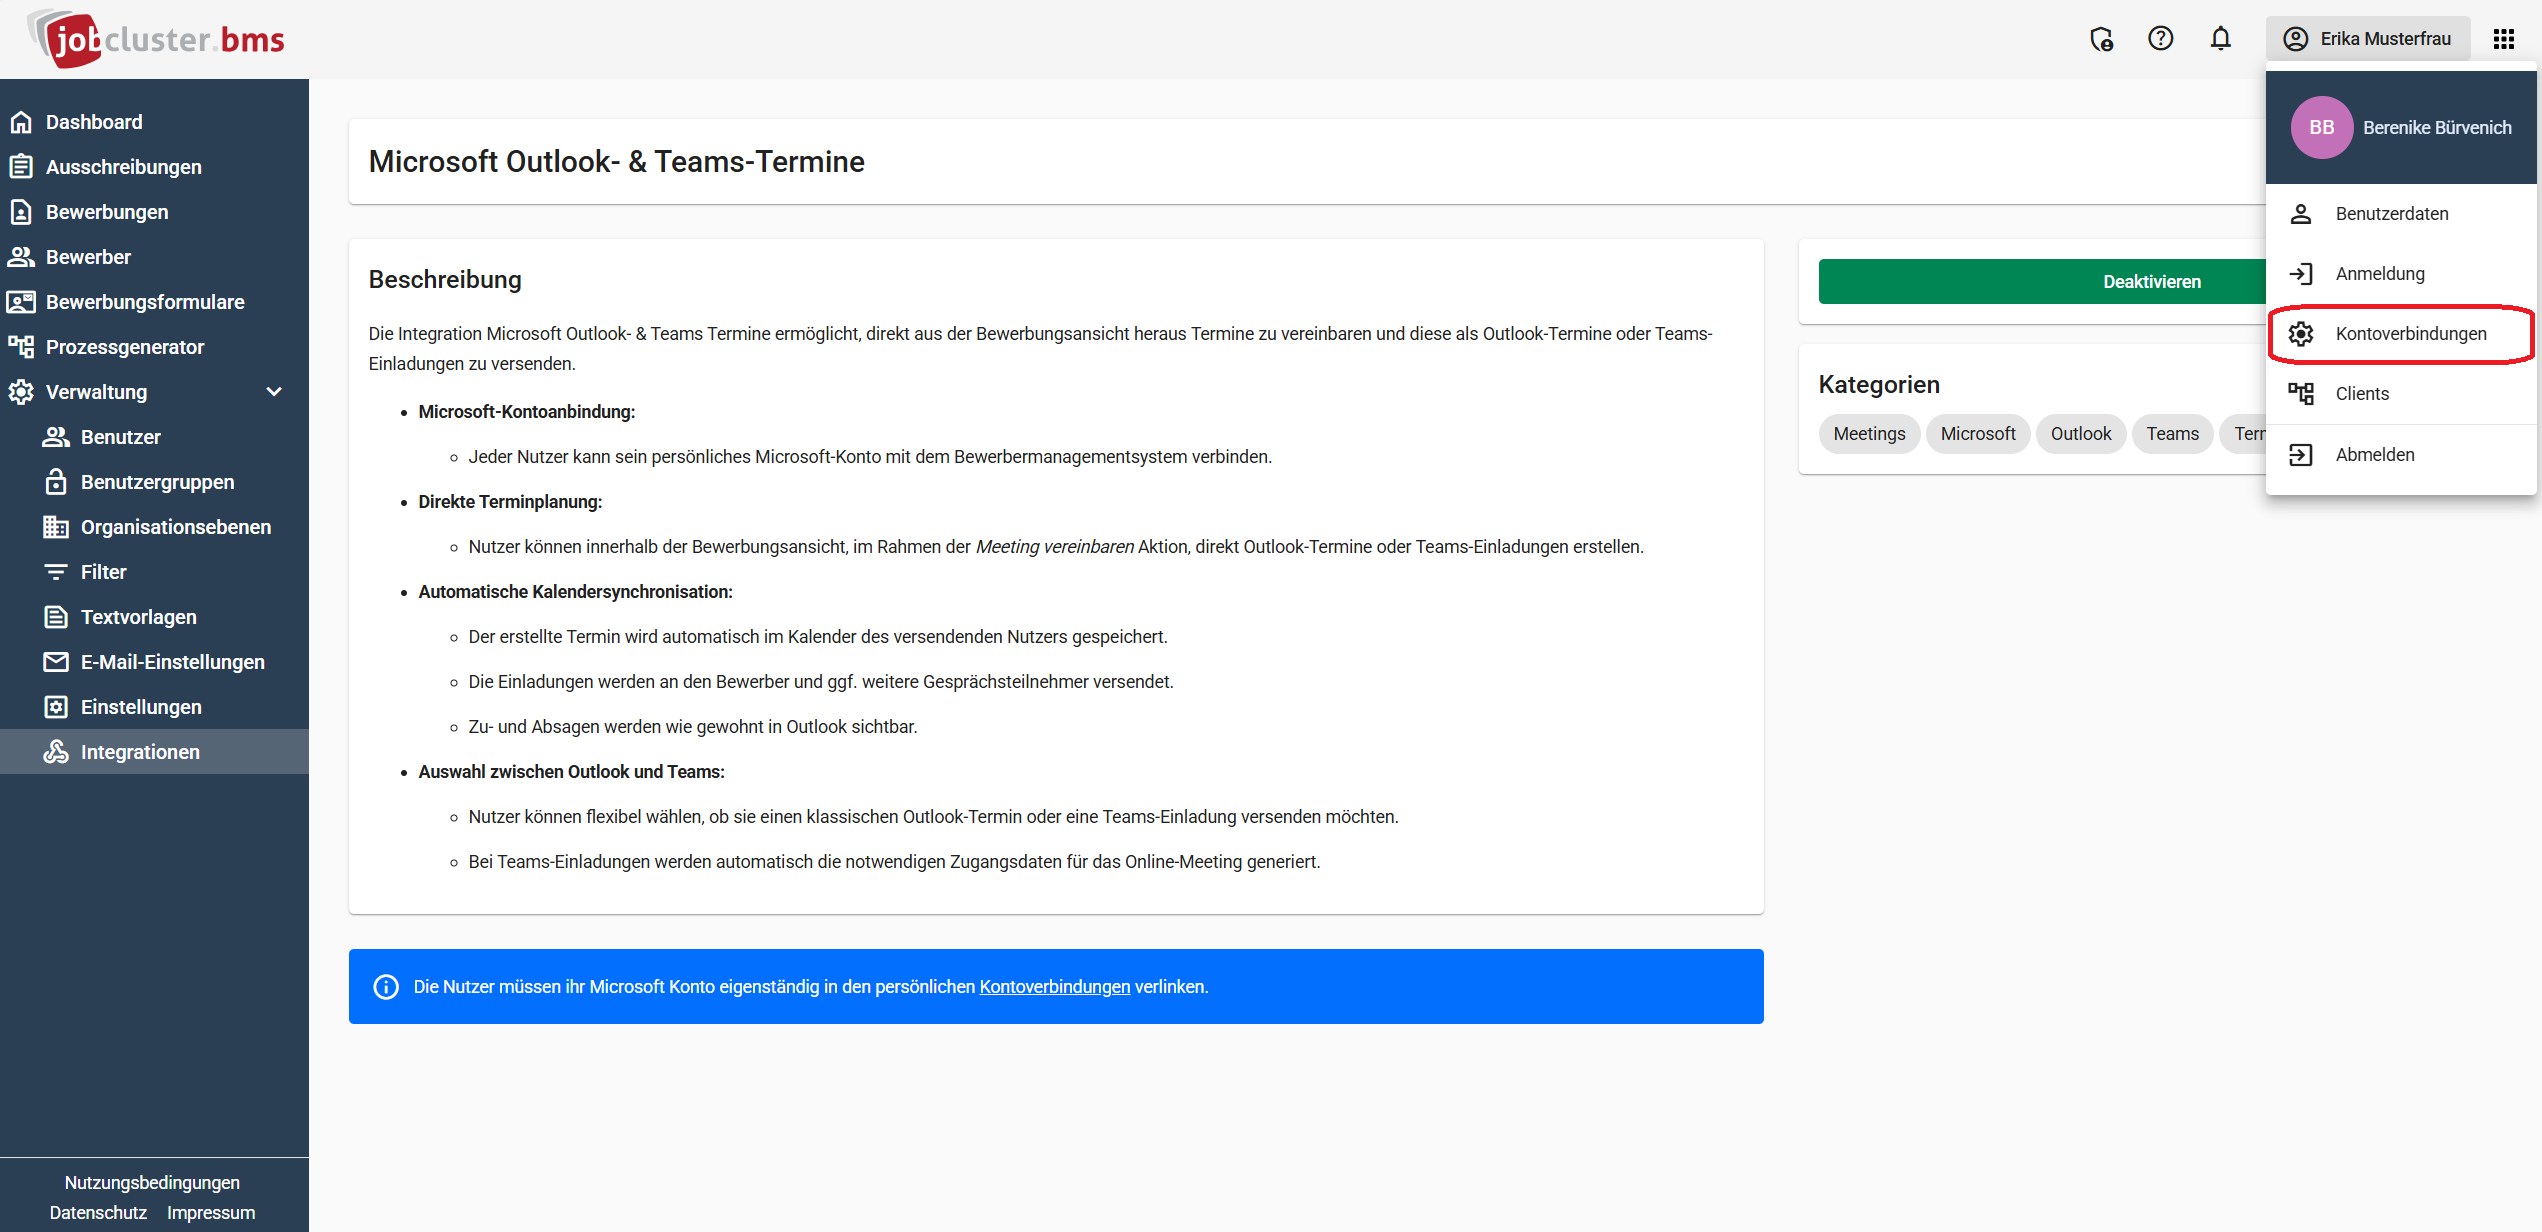The image size is (2542, 1232).
Task: Click 'Direkte Terminplanung:' bullet text
Action: coord(510,502)
